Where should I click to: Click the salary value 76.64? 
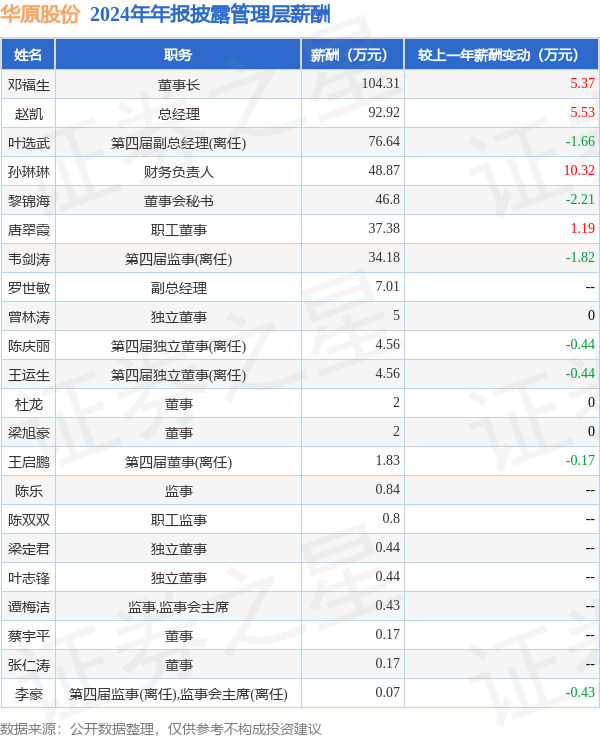click(x=384, y=142)
